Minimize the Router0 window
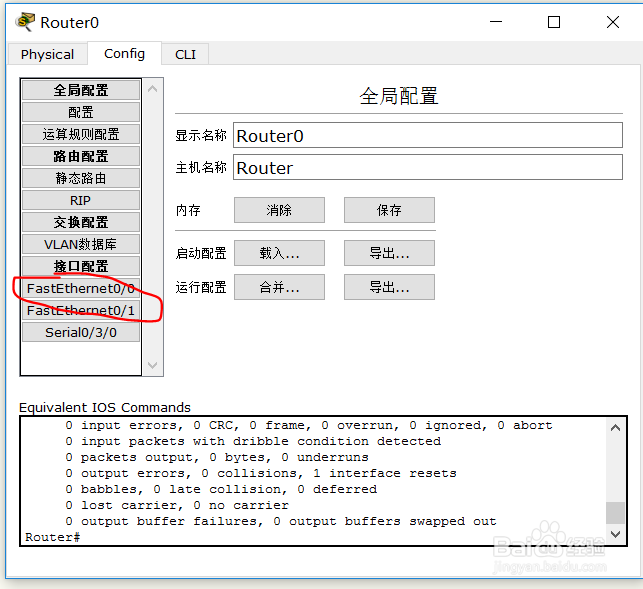Image resolution: width=643 pixels, height=589 pixels. [496, 22]
